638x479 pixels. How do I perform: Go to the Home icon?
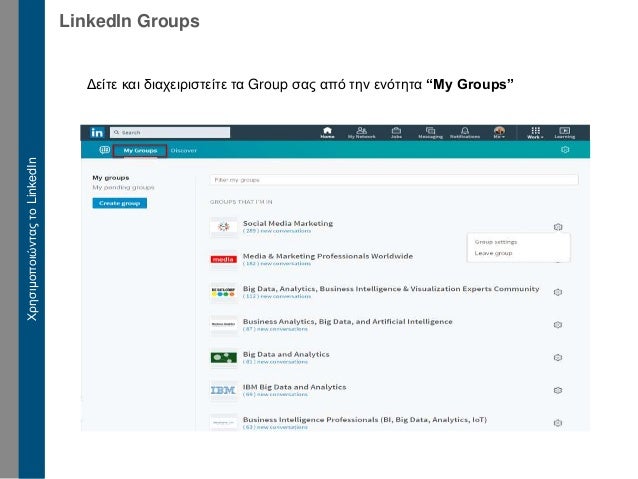pyautogui.click(x=327, y=131)
